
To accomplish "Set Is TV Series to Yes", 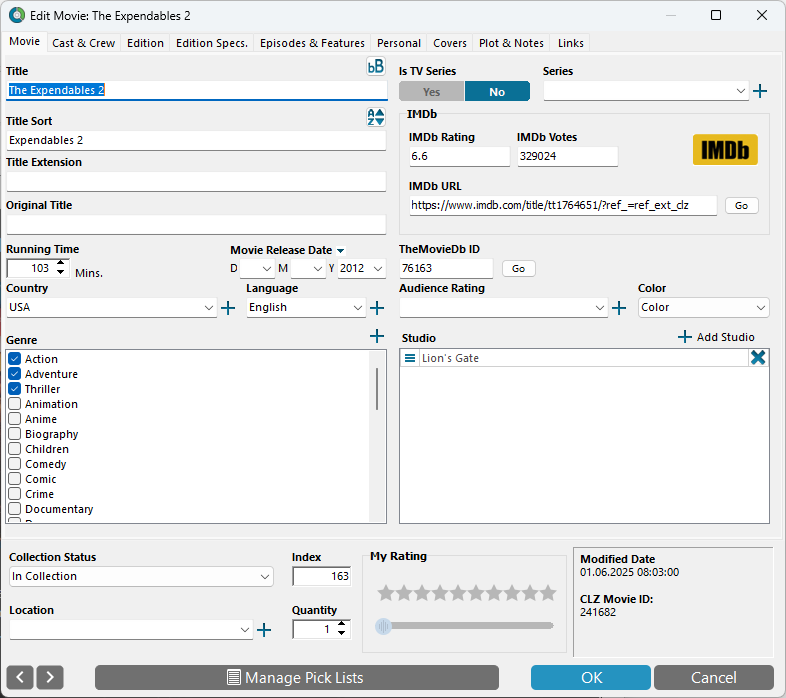I will click(431, 92).
